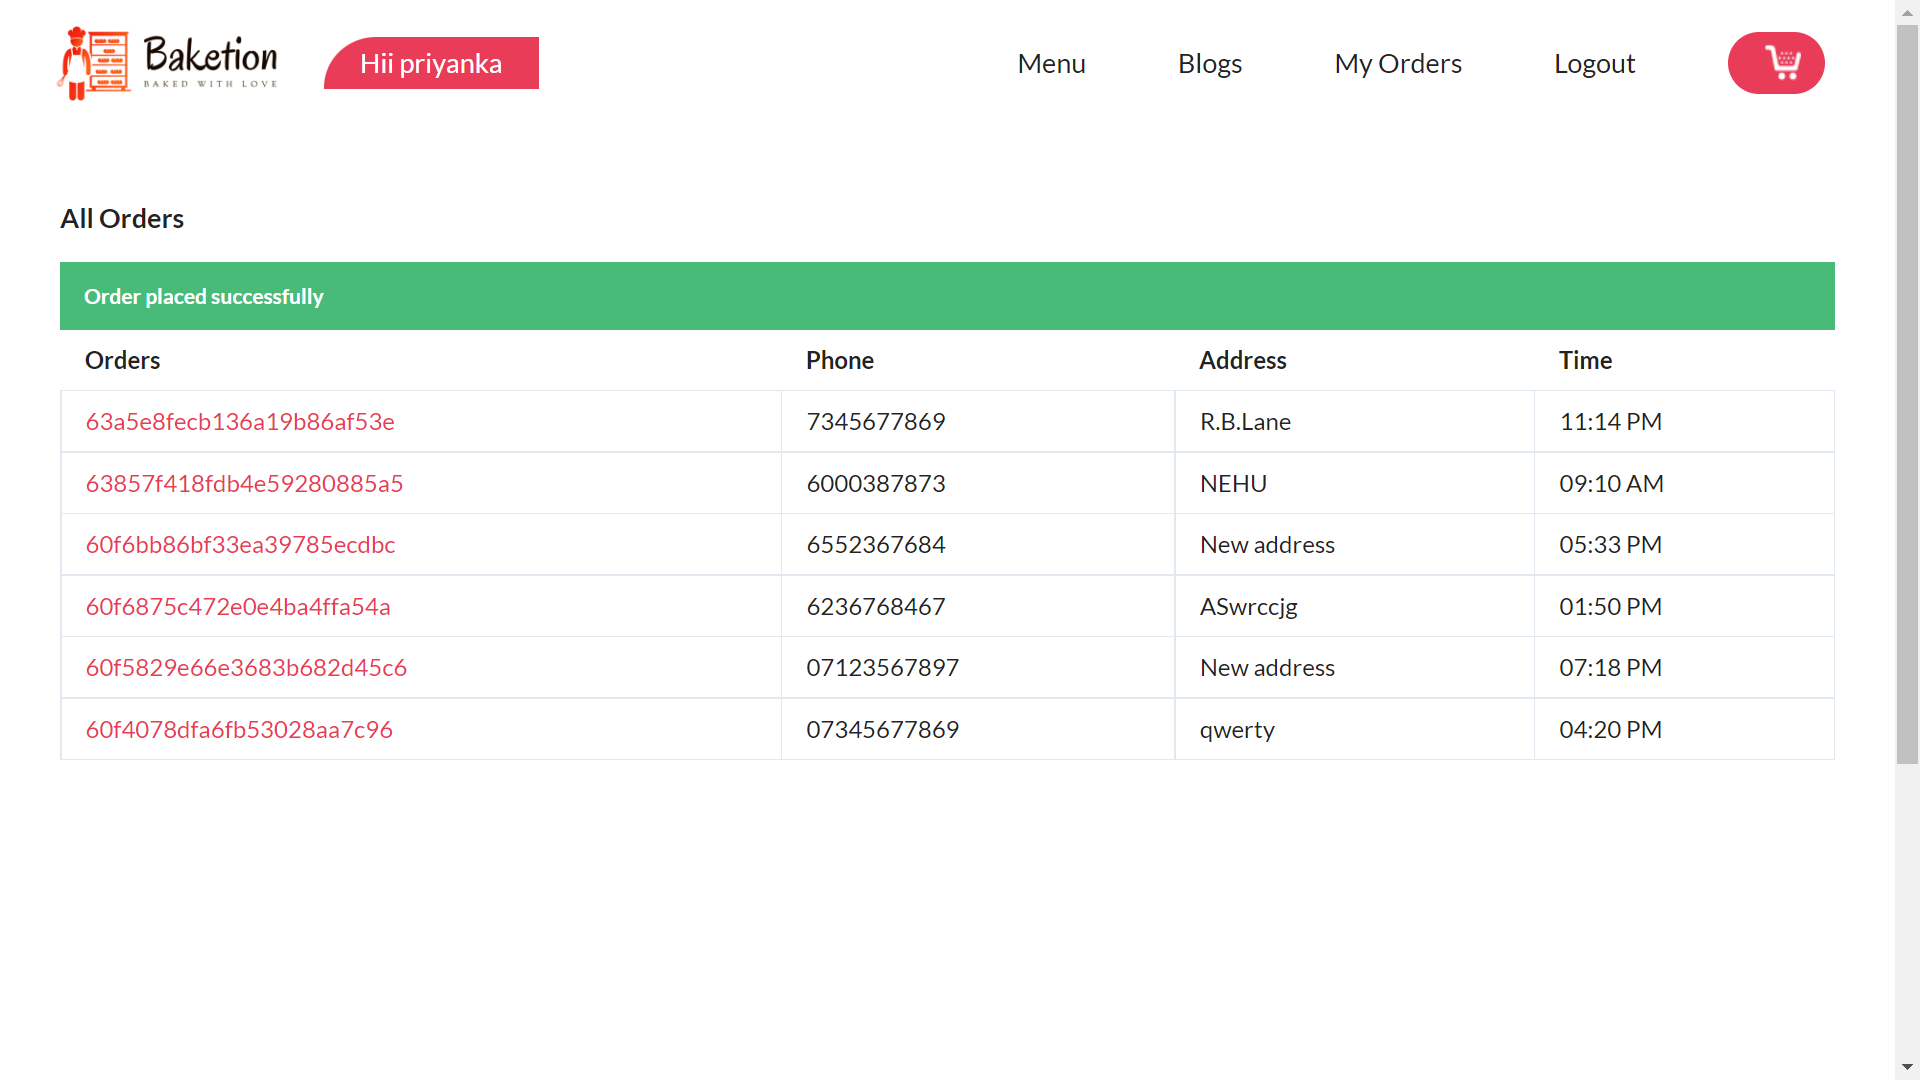The image size is (1920, 1080).
Task: Open order 60f6875c472e0e4ba4ffa54a
Action: click(x=237, y=606)
